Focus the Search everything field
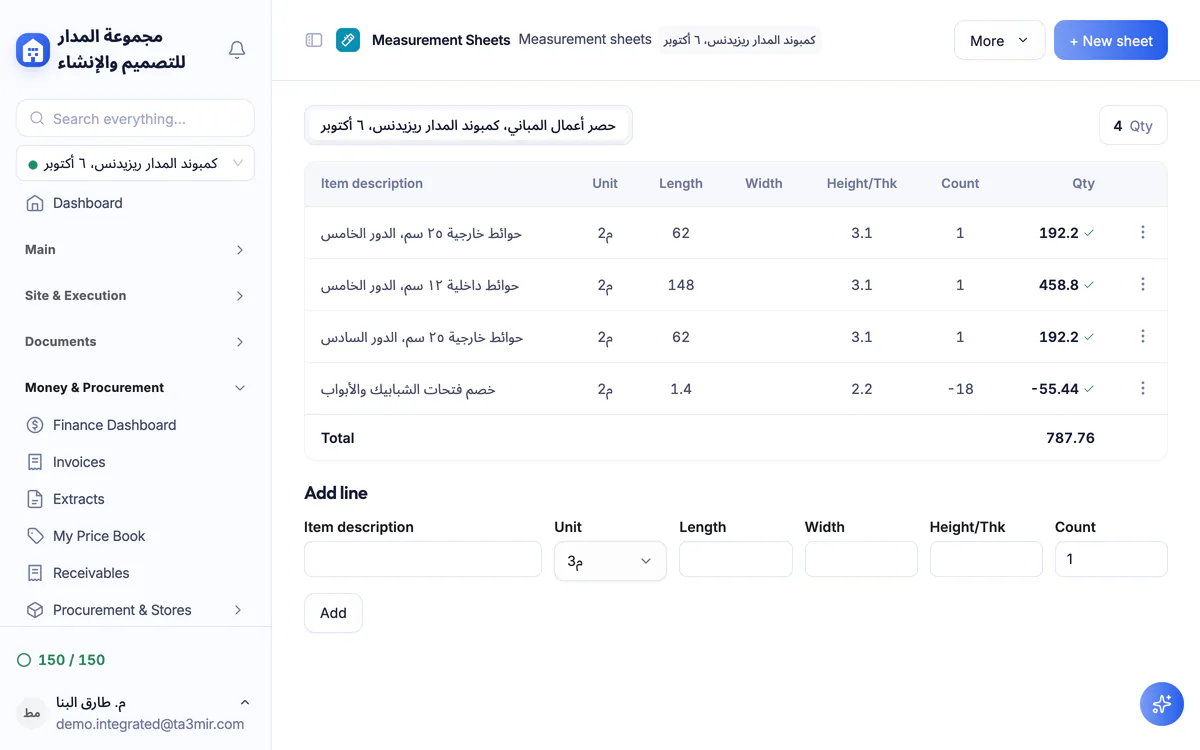The height and width of the screenshot is (750, 1200). tap(135, 118)
